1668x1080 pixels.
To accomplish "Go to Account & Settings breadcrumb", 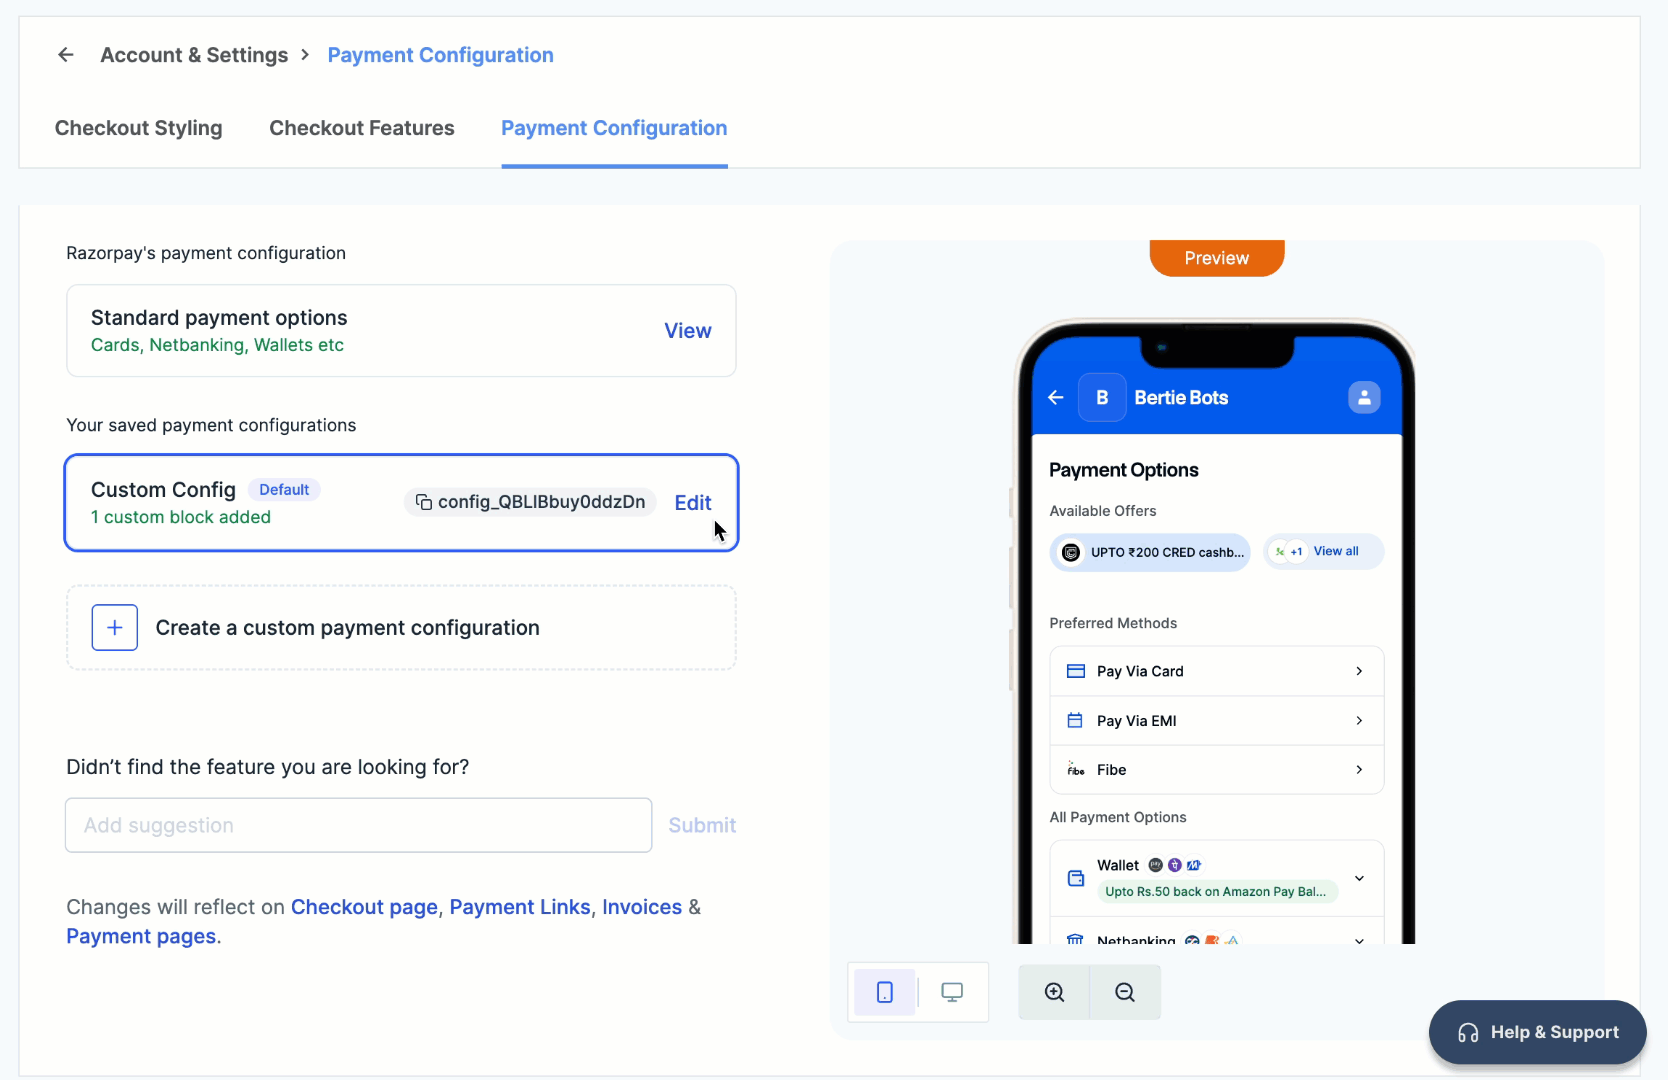I will pos(194,55).
